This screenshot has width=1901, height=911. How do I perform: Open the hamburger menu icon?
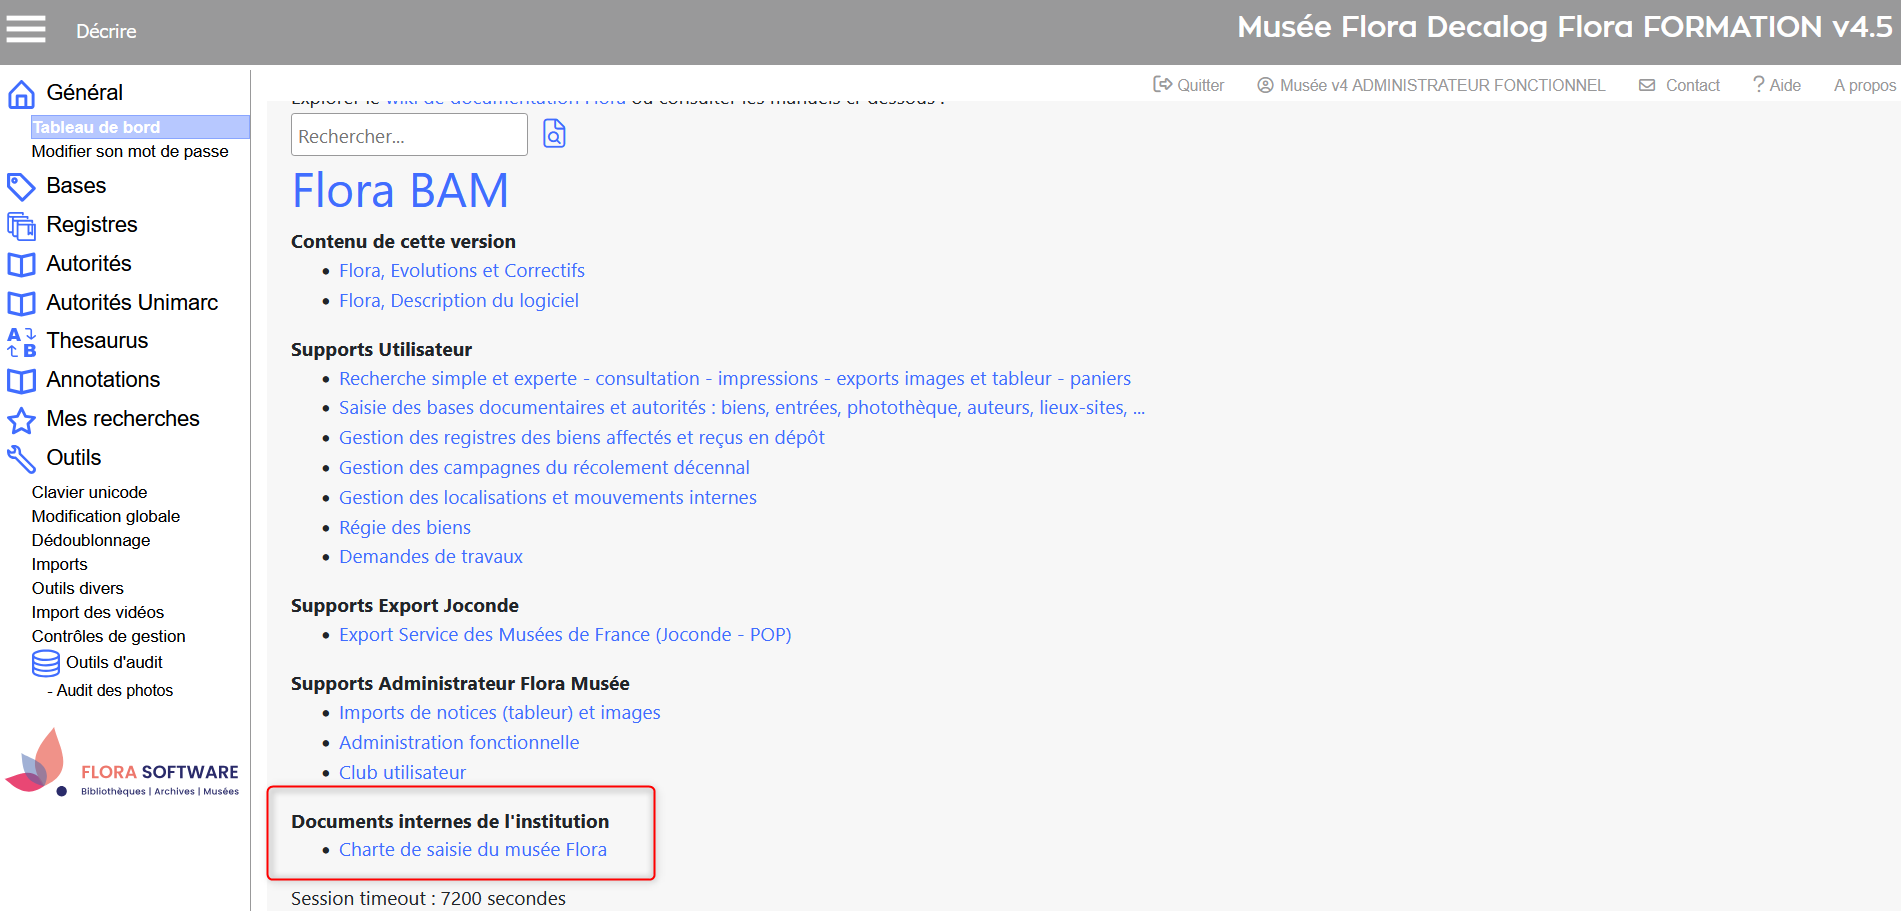[x=26, y=29]
